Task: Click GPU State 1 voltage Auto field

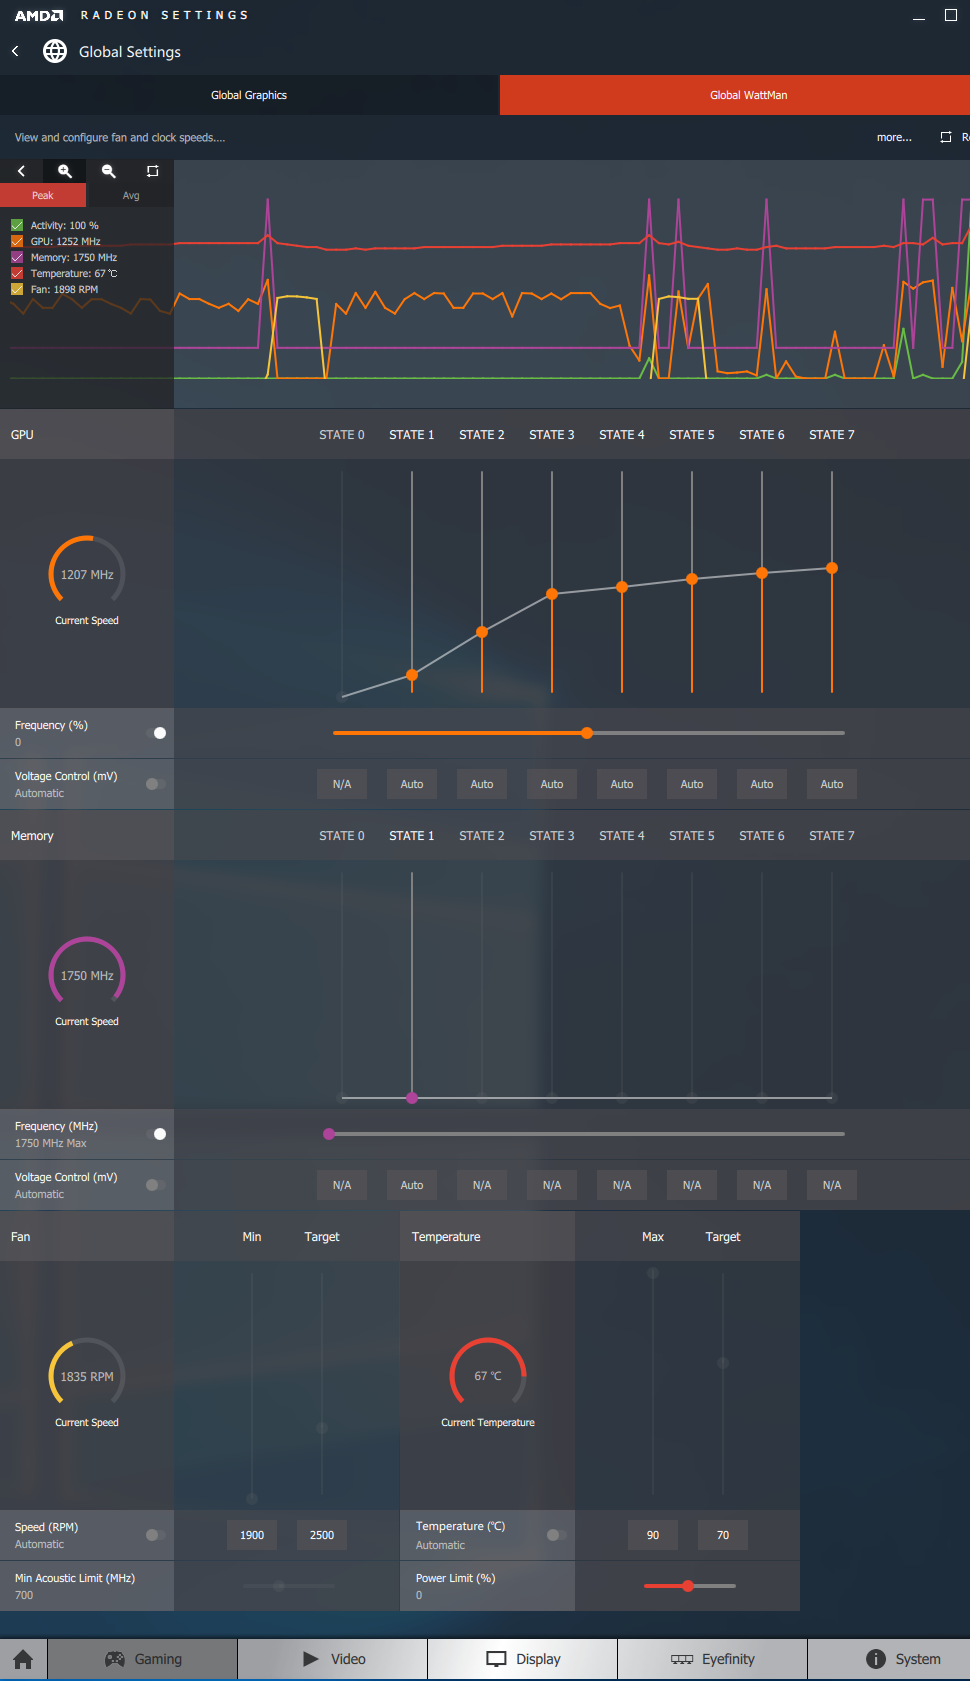Action: point(412,784)
